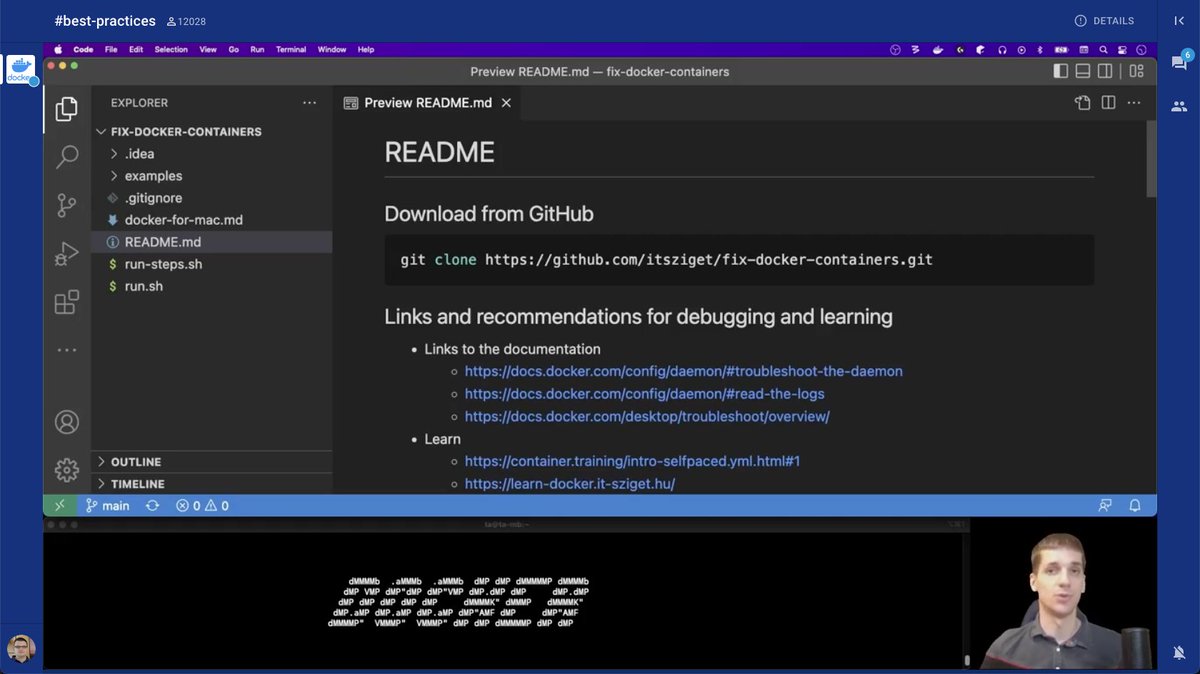Open the chat icon with badge 6
This screenshot has width=1200, height=674.
click(1179, 62)
